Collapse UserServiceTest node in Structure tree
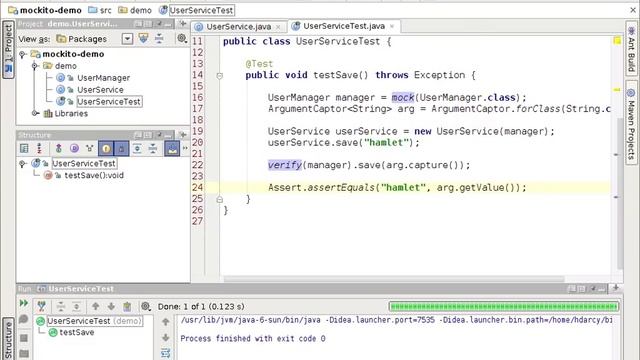 tap(23, 164)
